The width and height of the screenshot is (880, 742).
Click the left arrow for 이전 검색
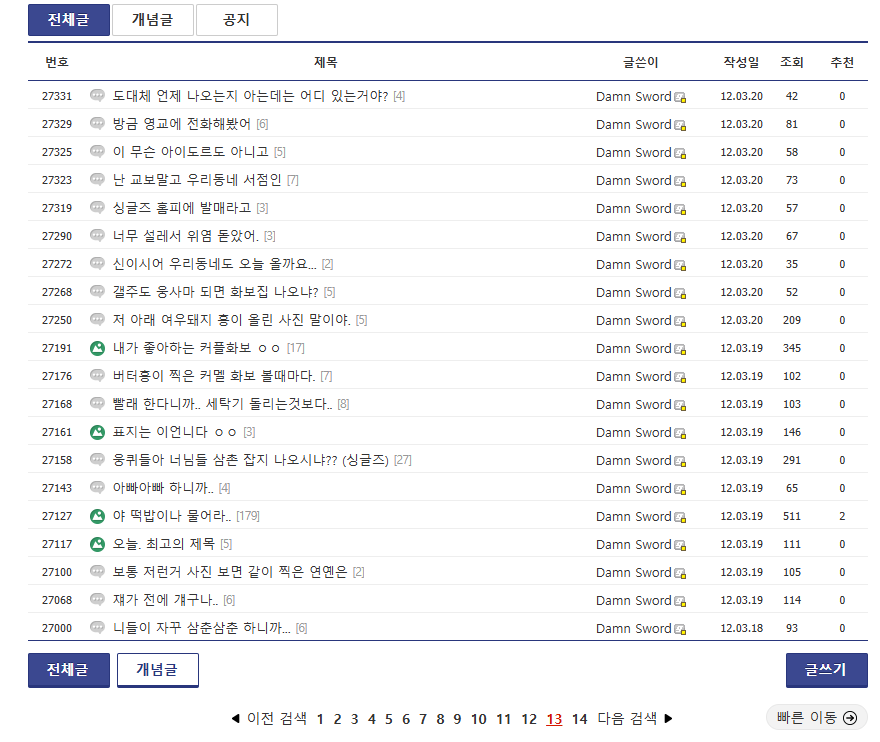pos(236,719)
